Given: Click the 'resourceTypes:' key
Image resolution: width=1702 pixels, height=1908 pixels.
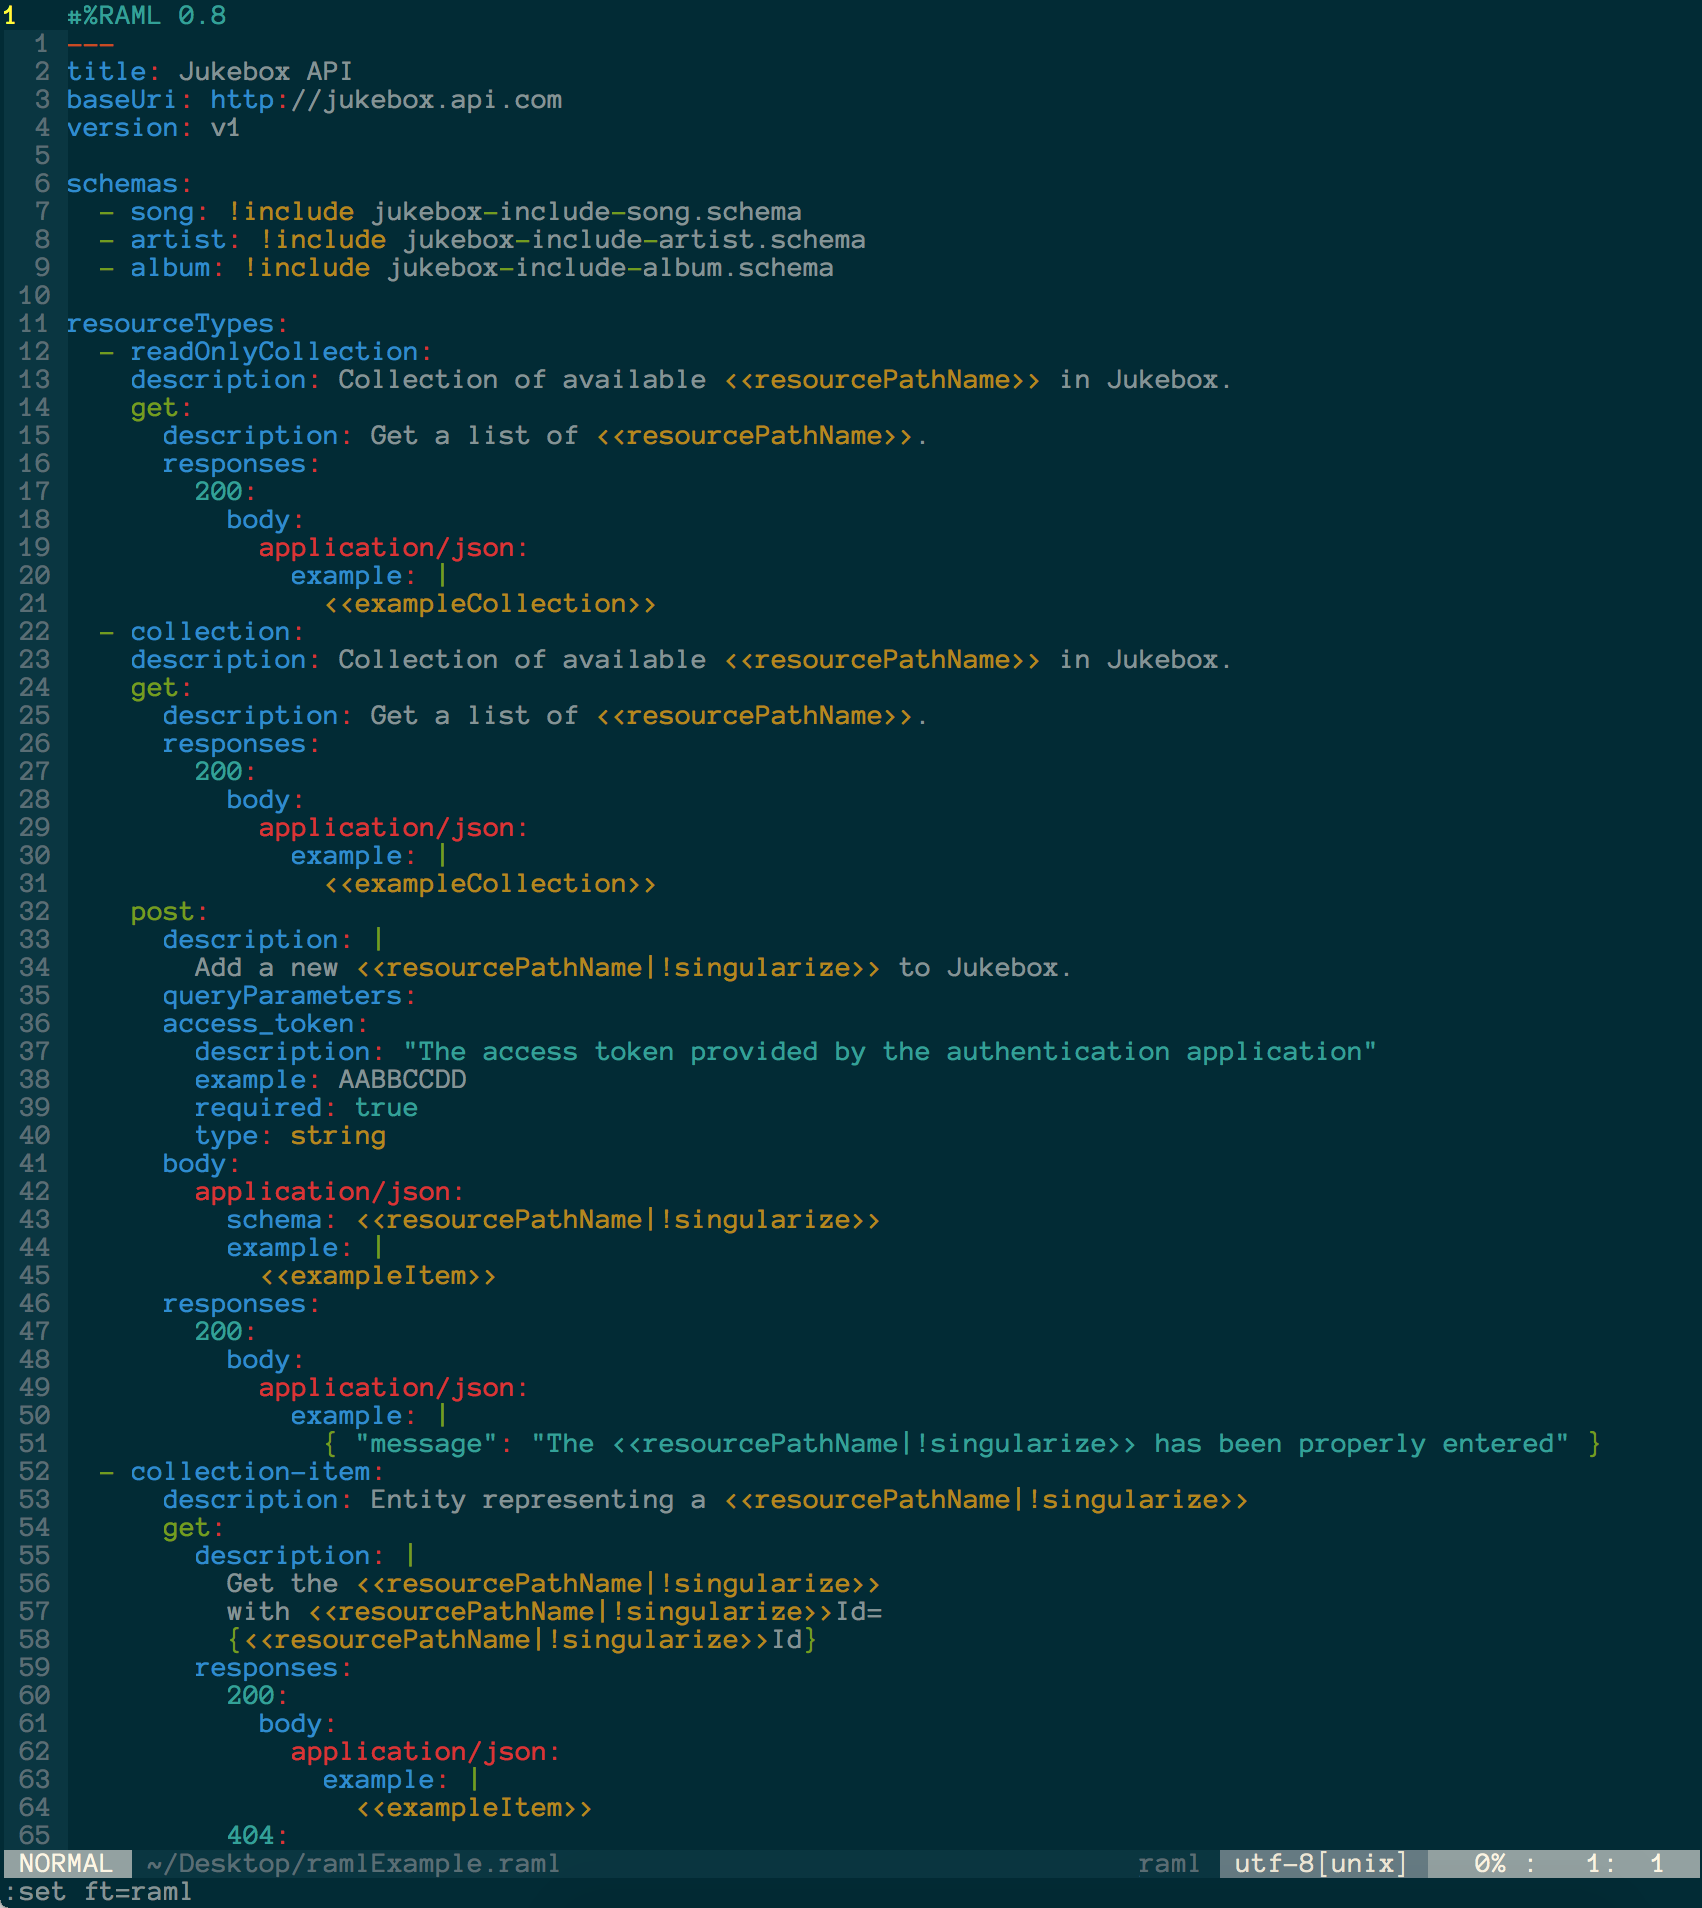Looking at the screenshot, I should click(177, 323).
